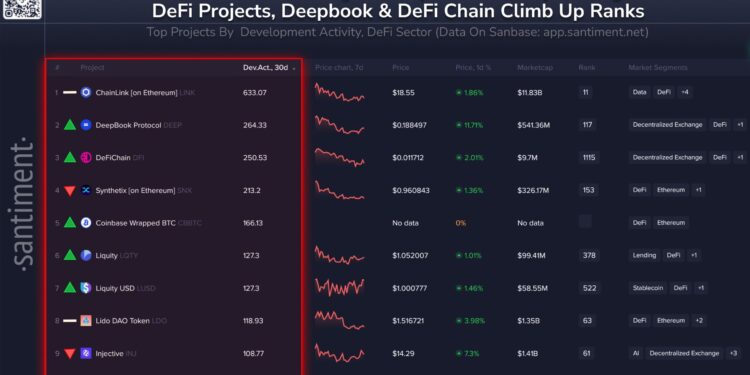Click the Ethereum tag in Coinbase Wrapped BTC row
The image size is (750, 375).
click(x=671, y=223)
